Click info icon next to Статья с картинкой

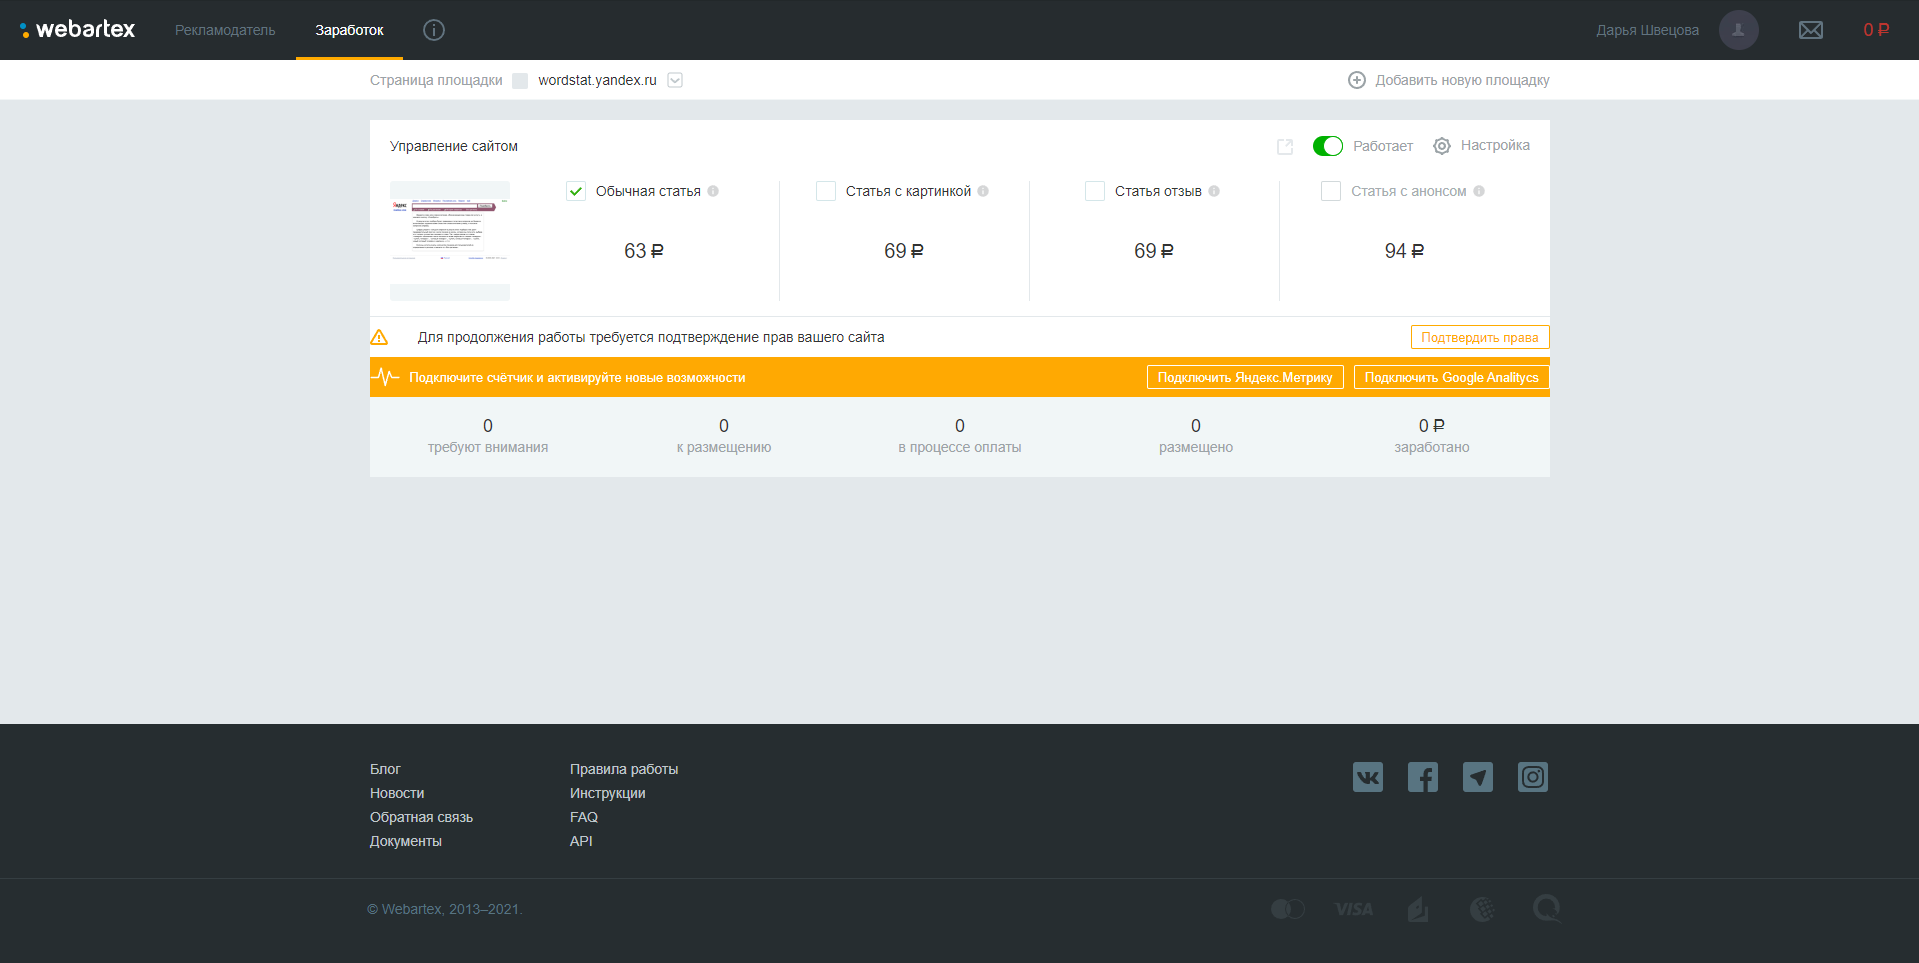983,191
